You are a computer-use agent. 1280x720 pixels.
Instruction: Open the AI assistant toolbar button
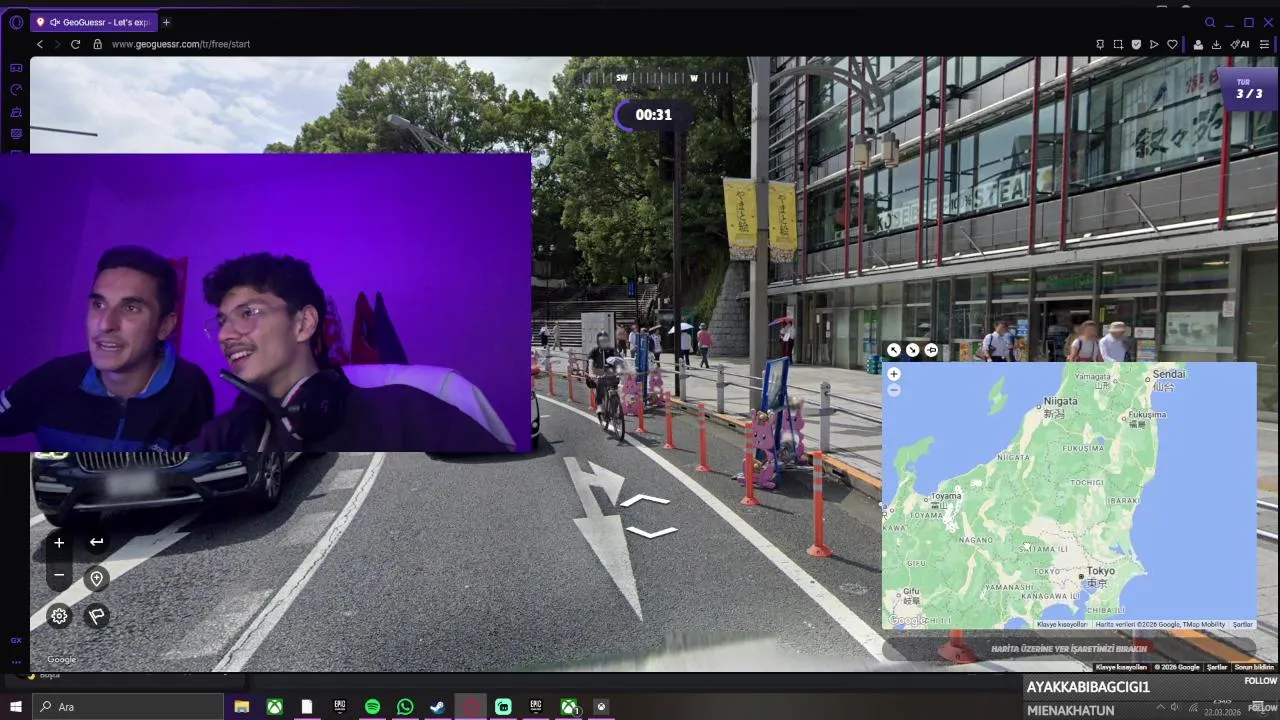coord(1240,44)
